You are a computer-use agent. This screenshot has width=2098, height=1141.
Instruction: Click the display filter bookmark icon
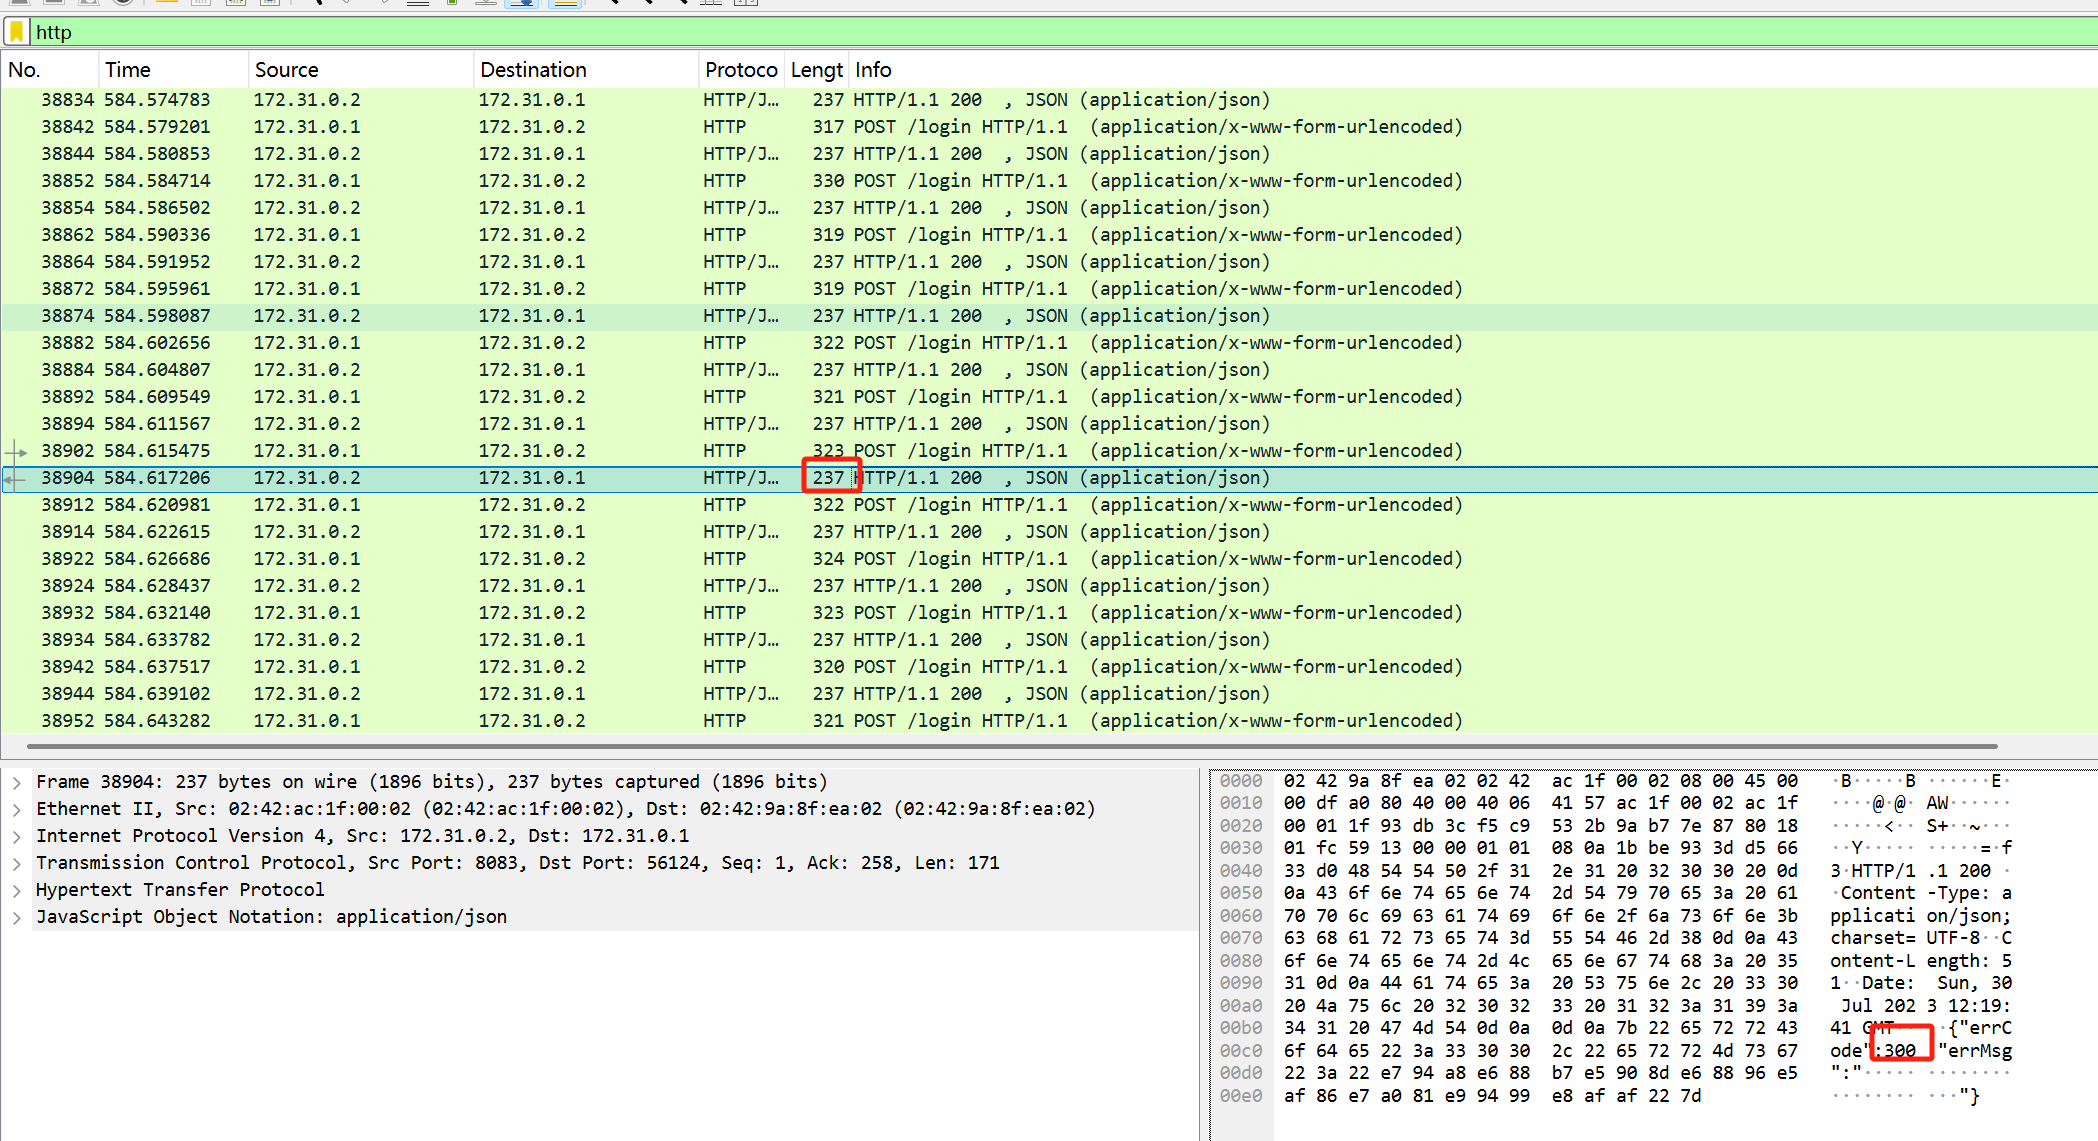pos(17,32)
